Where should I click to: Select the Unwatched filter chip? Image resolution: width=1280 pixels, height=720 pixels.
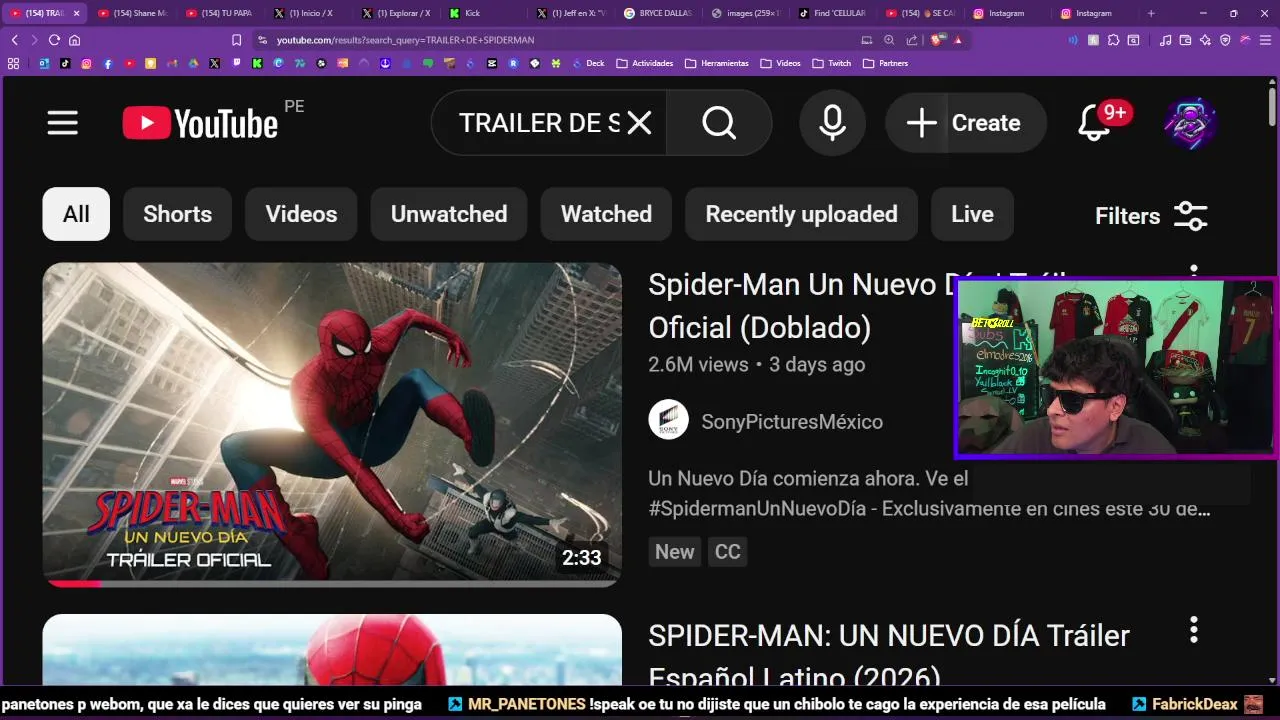[x=449, y=214]
